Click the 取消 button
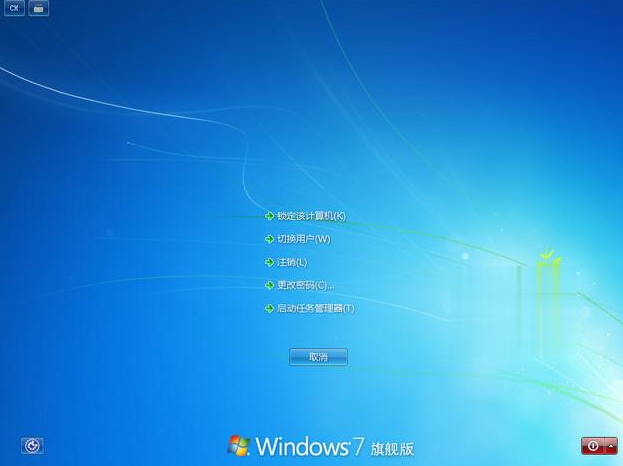 (x=318, y=357)
